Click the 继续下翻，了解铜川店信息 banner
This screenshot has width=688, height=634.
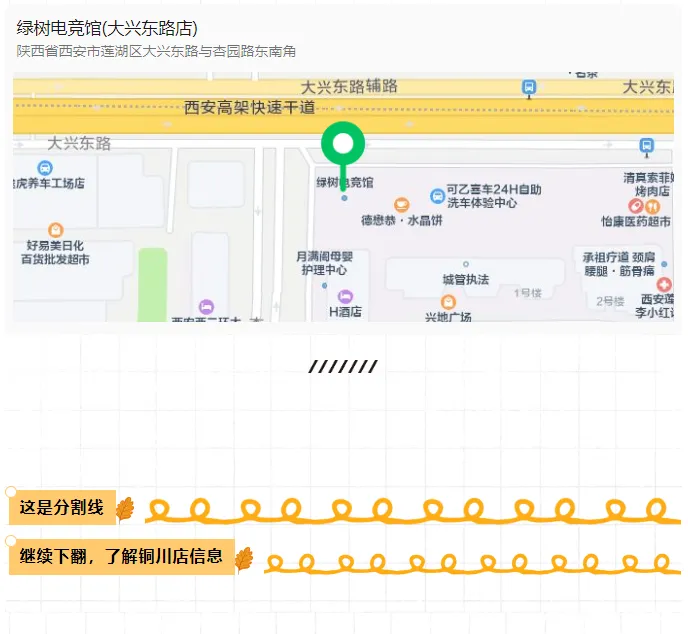121,557
